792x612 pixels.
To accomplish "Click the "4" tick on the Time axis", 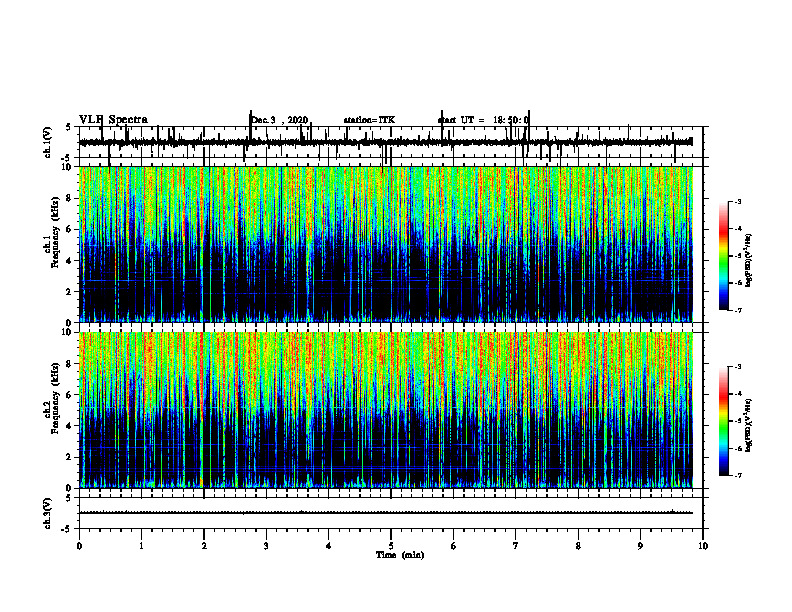I will coord(329,546).
